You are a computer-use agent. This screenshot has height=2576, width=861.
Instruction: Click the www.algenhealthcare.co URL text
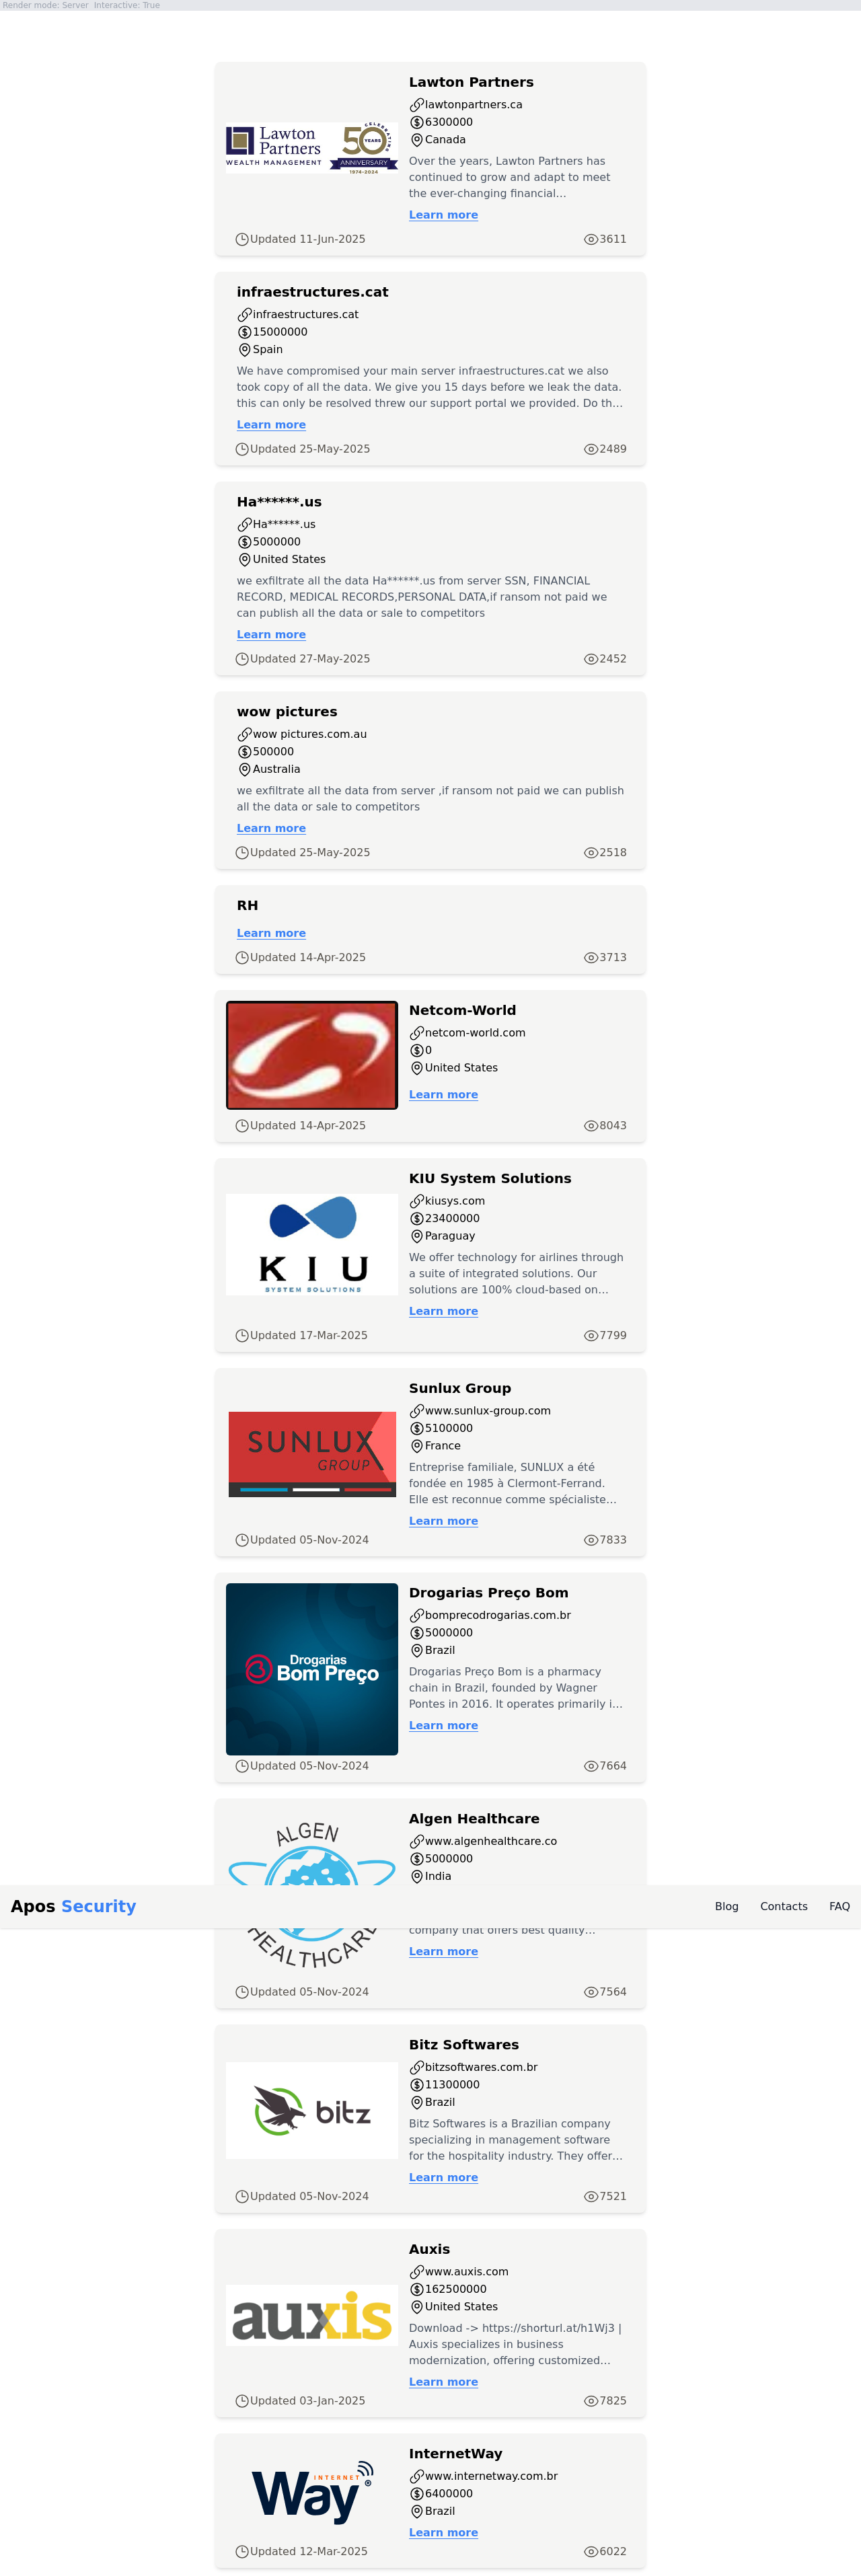click(491, 1842)
